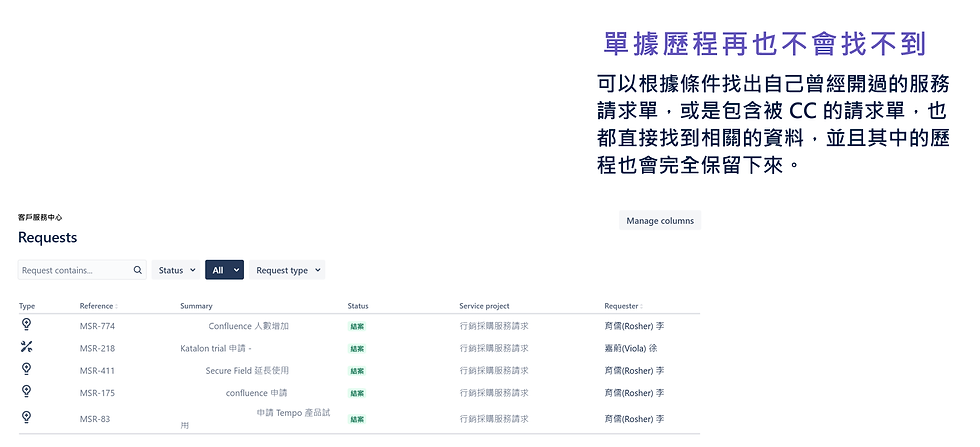Open the Confluence 人數增加 summary

(249, 326)
